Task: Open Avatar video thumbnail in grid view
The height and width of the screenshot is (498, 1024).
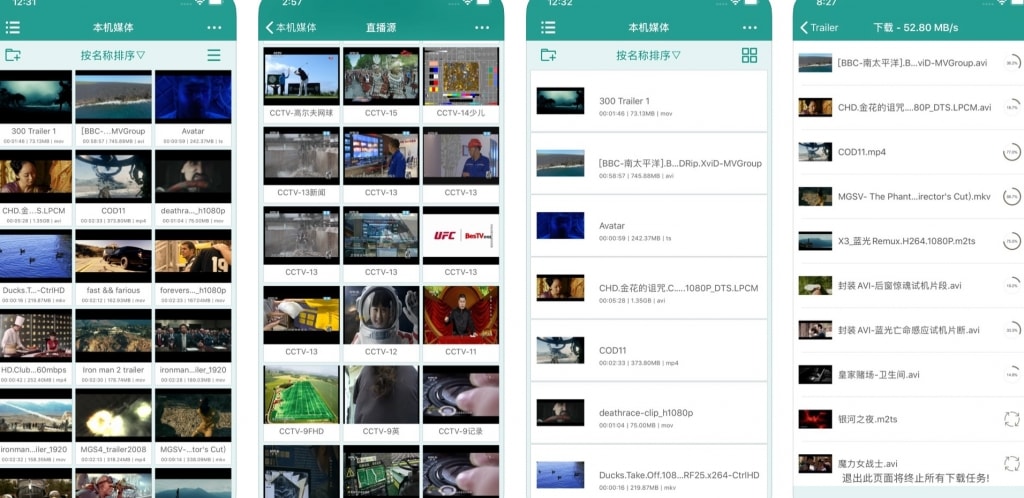Action: tap(193, 97)
